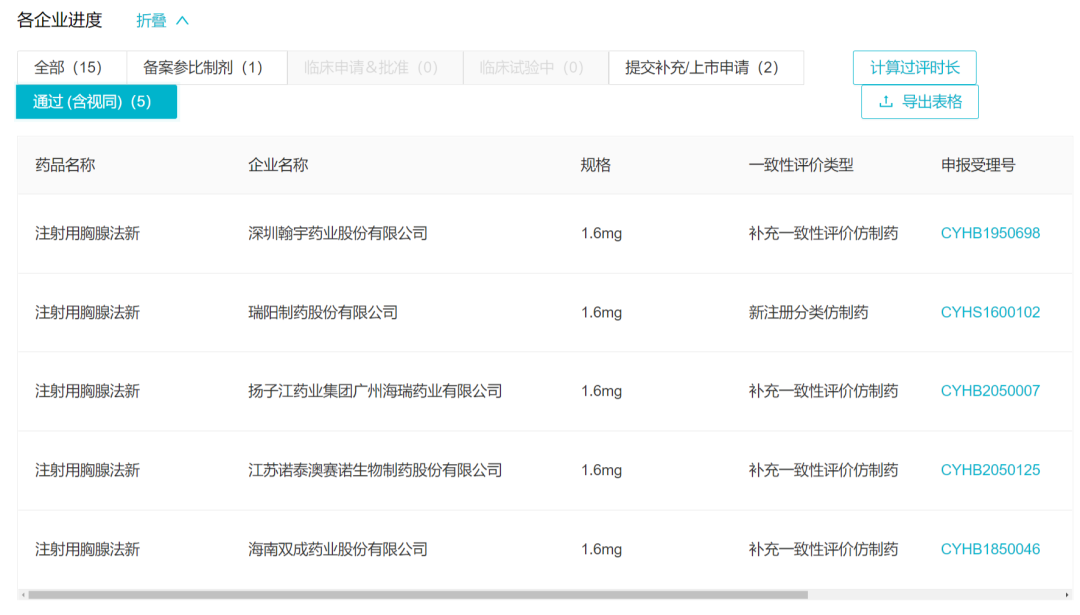Click the 计算过评时长 button
The width and height of the screenshot is (1080, 615).
pos(915,67)
